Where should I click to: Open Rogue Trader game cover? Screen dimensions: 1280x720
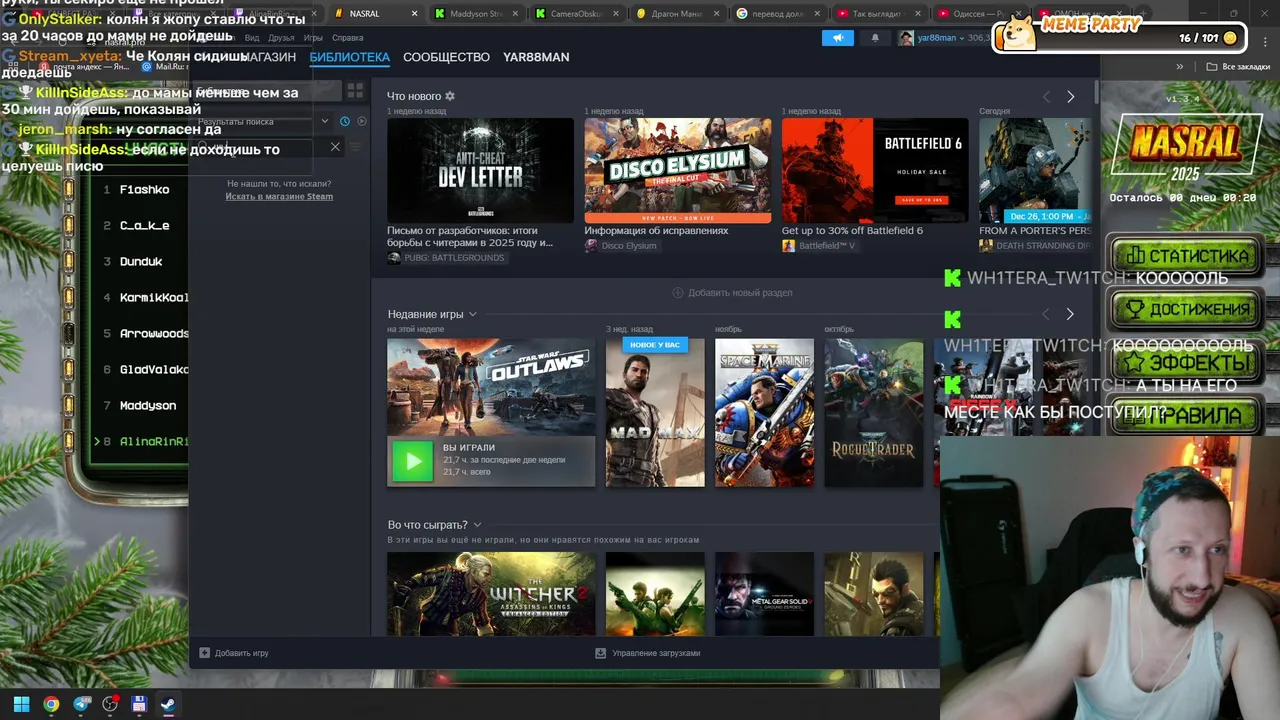point(874,413)
